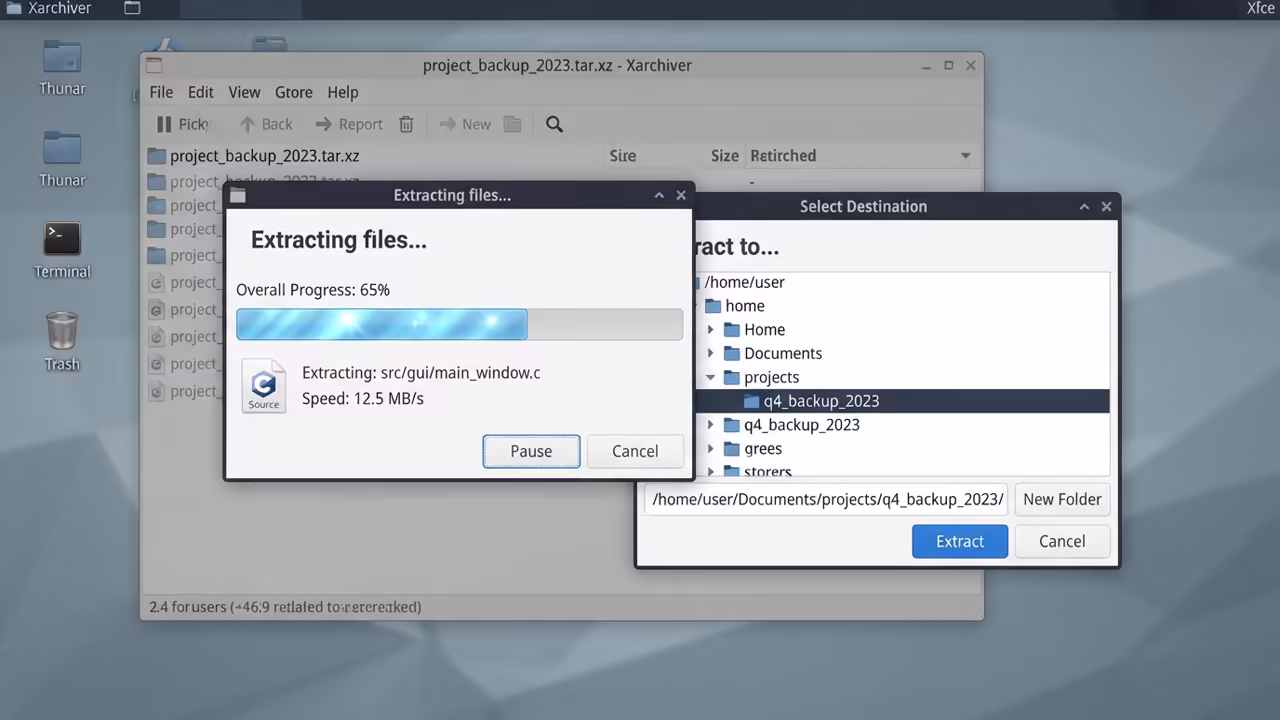Open the column header dropdown arrow

965,156
